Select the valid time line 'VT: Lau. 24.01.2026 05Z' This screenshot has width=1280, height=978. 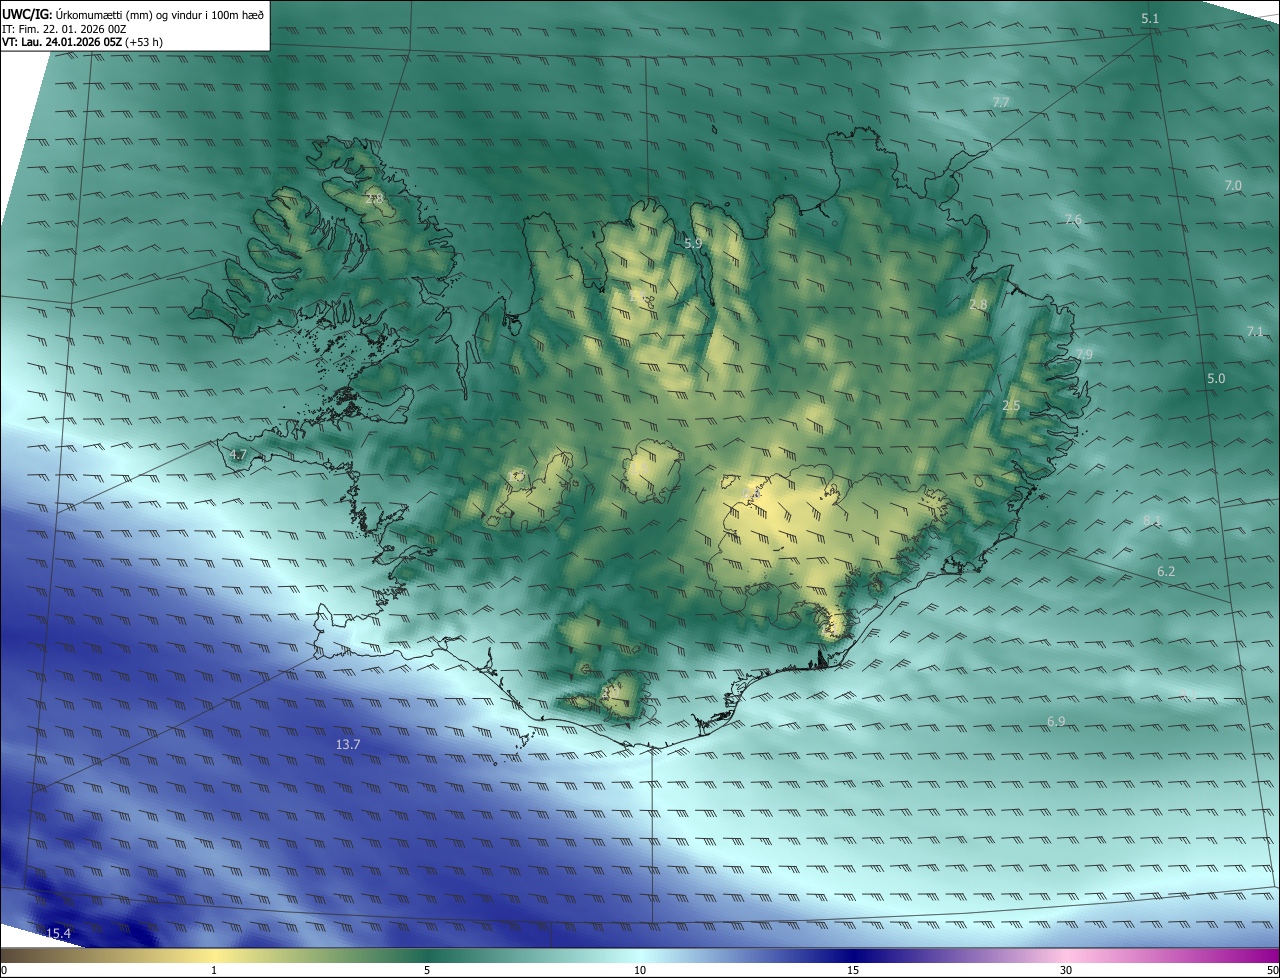[x=63, y=43]
